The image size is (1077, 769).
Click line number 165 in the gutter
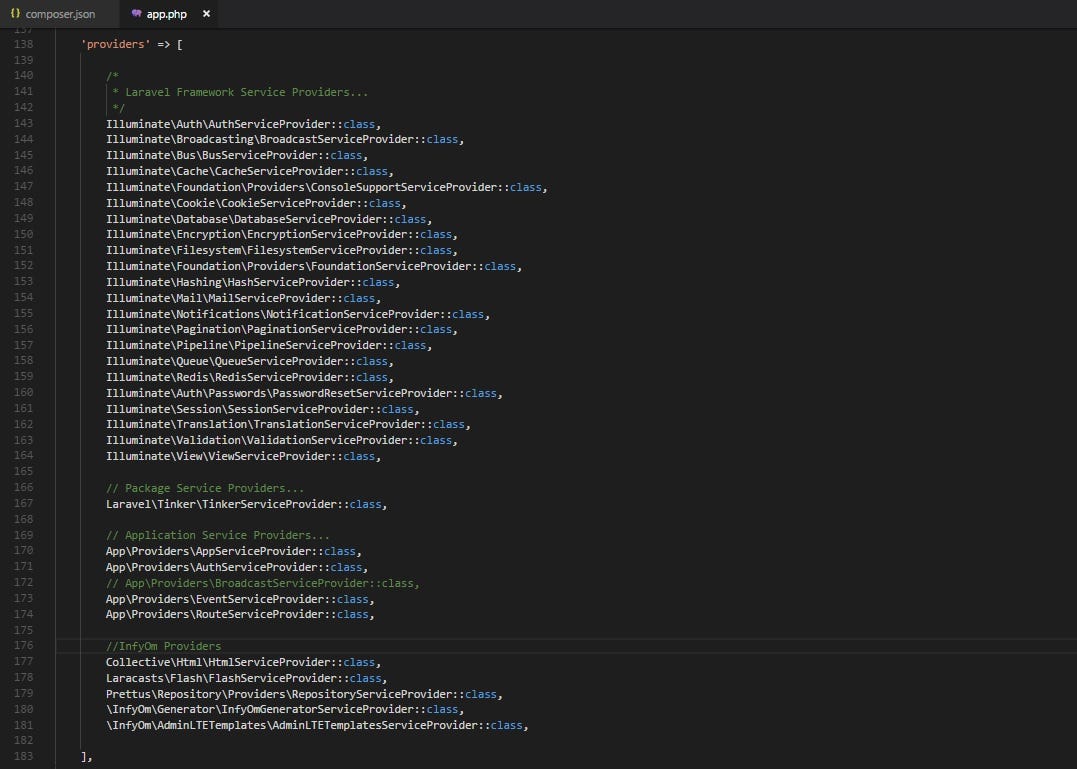(x=23, y=472)
